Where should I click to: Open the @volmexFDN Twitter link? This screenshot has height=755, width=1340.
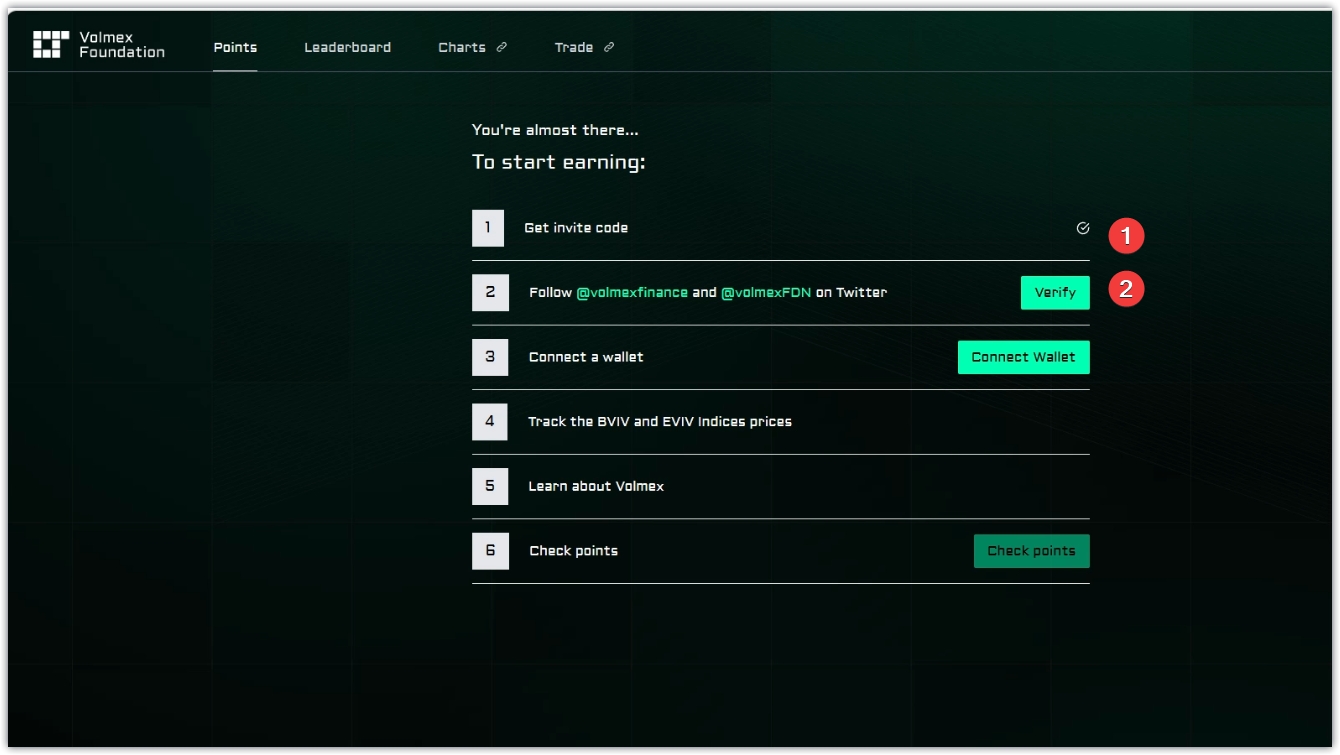pos(766,293)
